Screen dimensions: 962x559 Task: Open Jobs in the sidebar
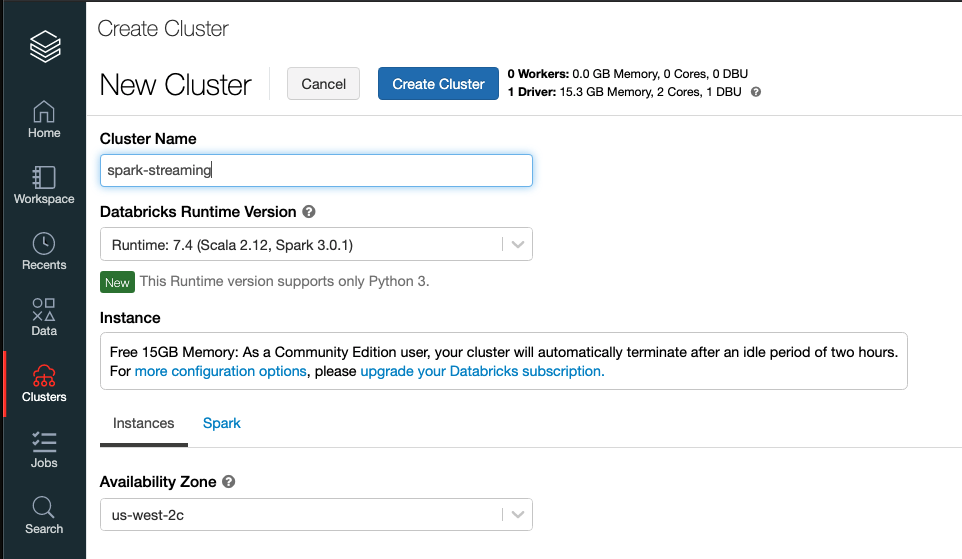44,450
